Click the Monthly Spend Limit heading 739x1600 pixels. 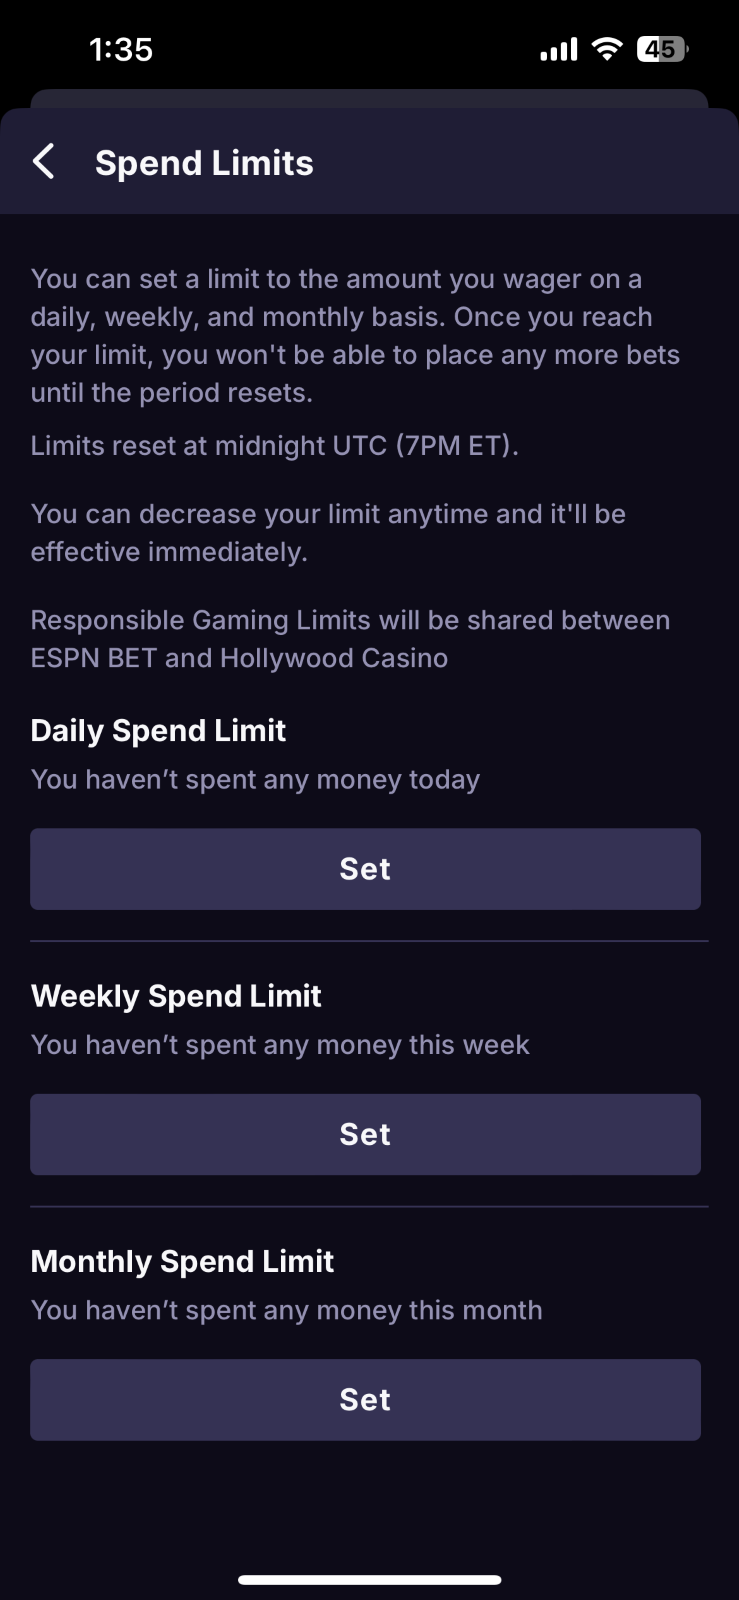pyautogui.click(x=182, y=1261)
